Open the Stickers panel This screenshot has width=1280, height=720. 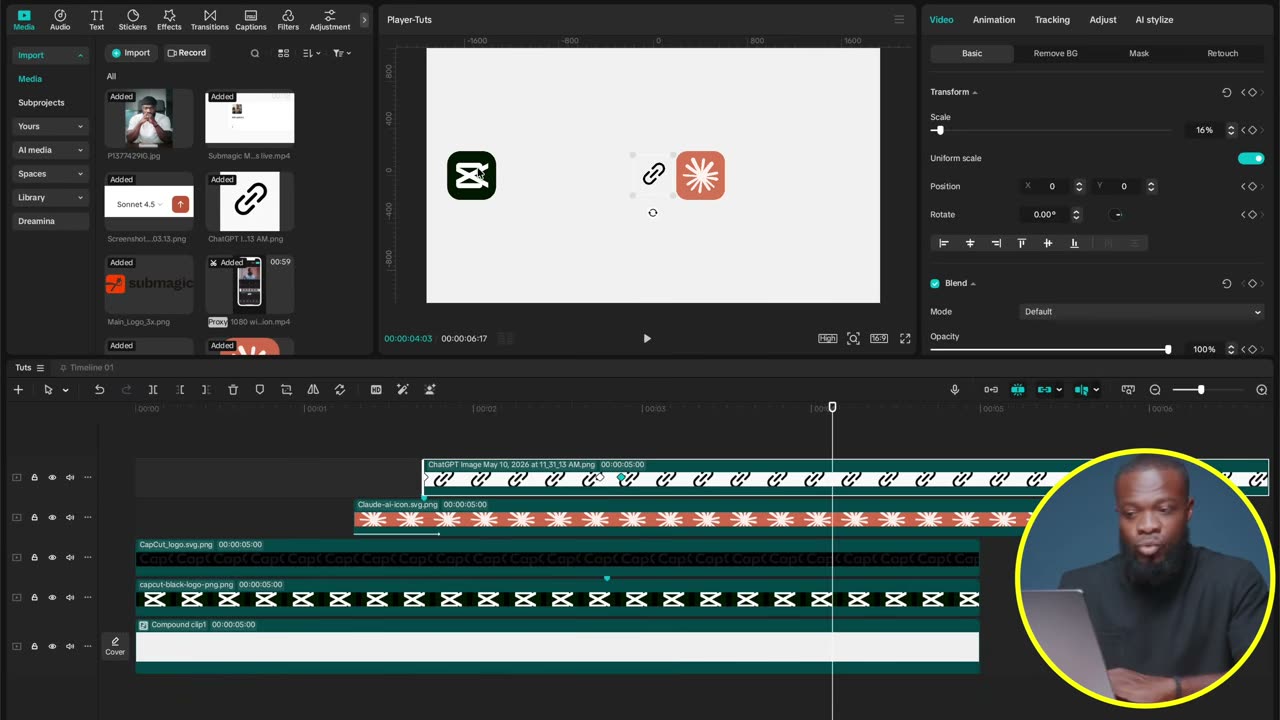(132, 20)
